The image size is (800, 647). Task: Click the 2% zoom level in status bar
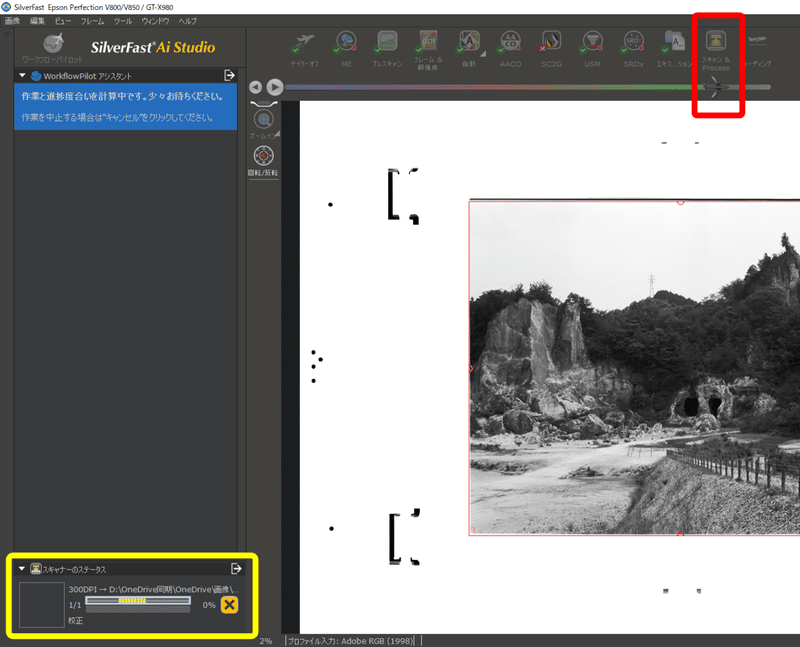[x=266, y=641]
